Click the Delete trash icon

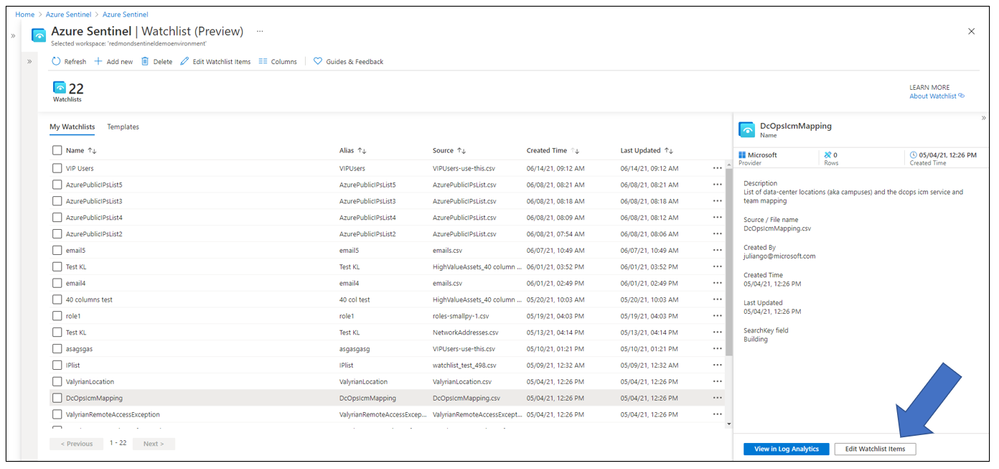145,62
